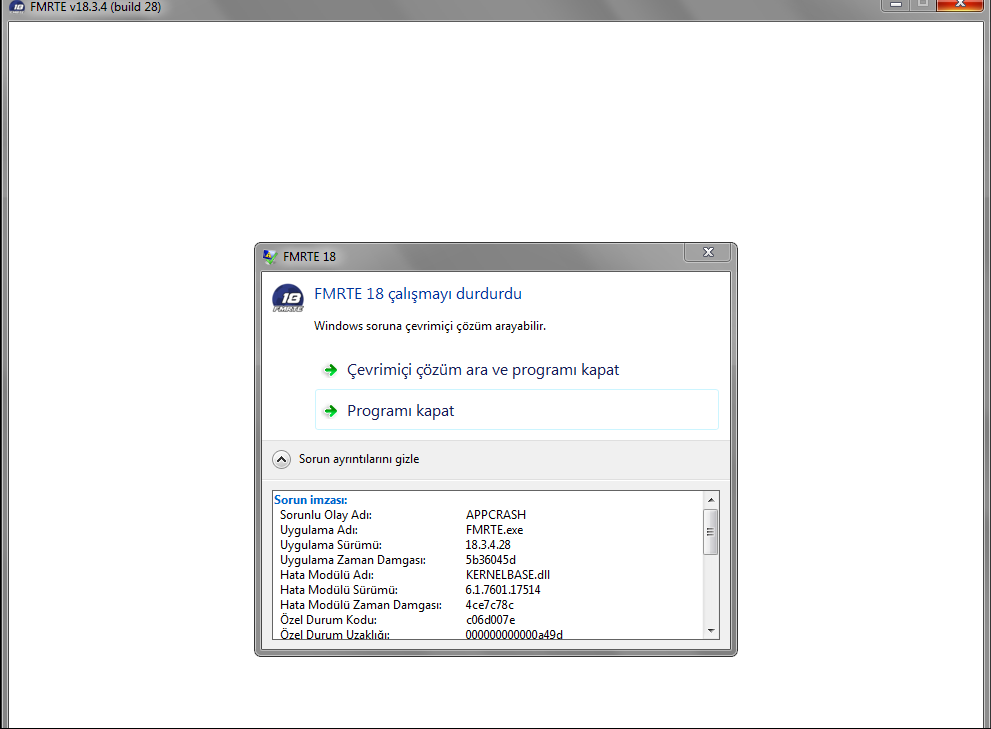
Task: Choose Çevrimiçi çözüm ara ve programı kapat
Action: point(483,370)
